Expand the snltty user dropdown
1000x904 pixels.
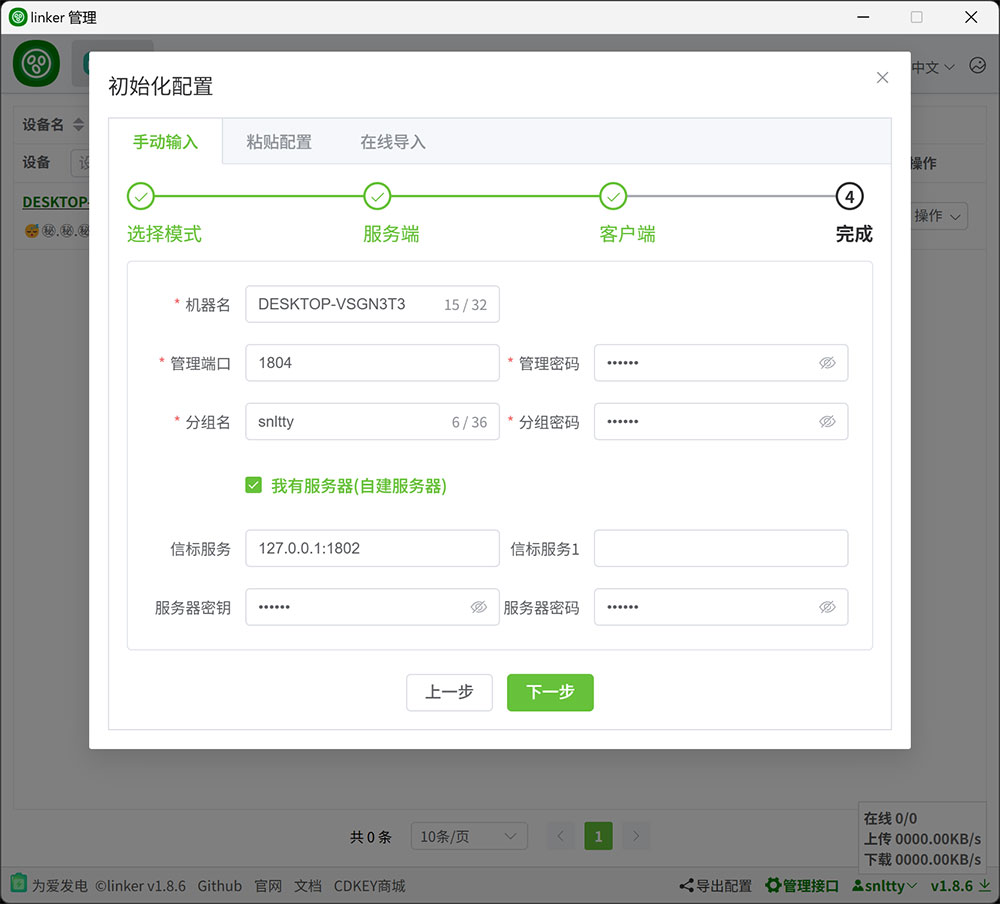tap(885, 885)
